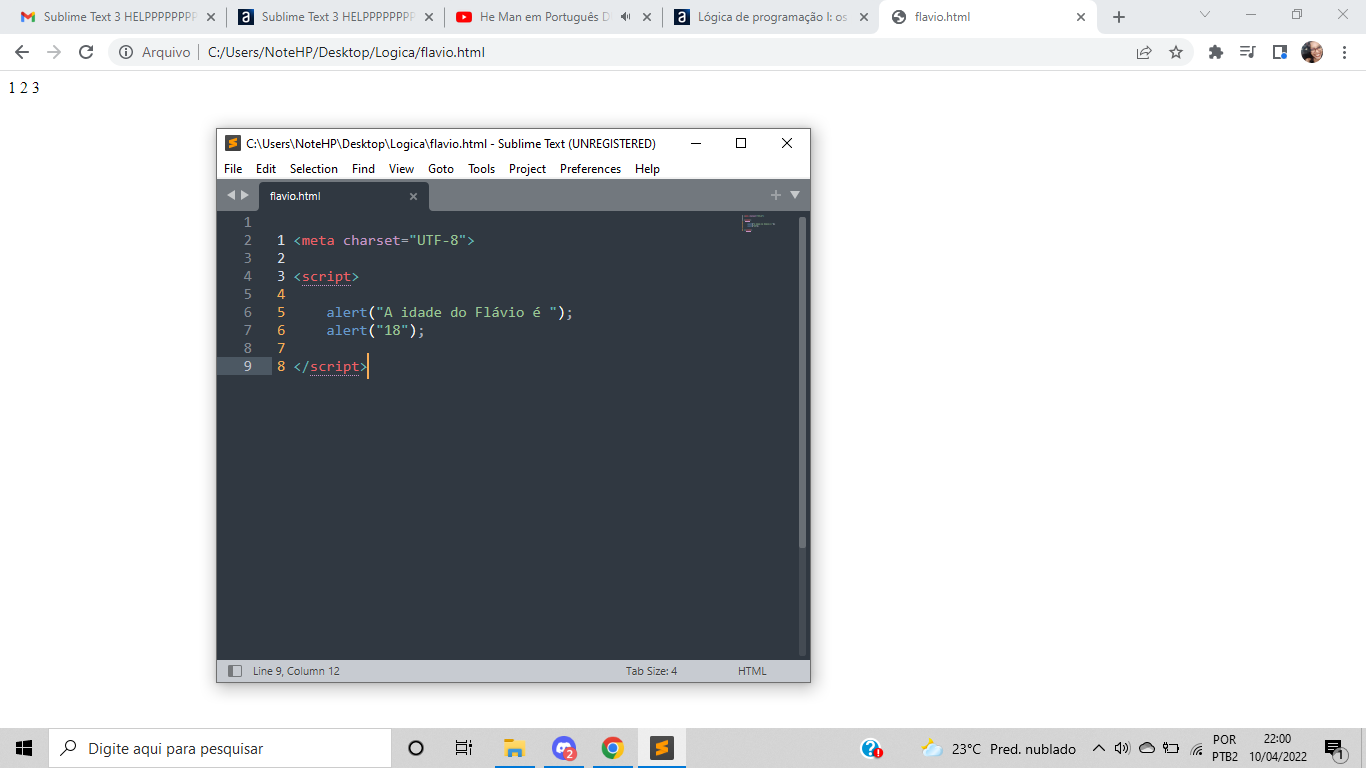This screenshot has width=1366, height=768.
Task: Open Chrome media controls icon
Action: pyautogui.click(x=1247, y=52)
